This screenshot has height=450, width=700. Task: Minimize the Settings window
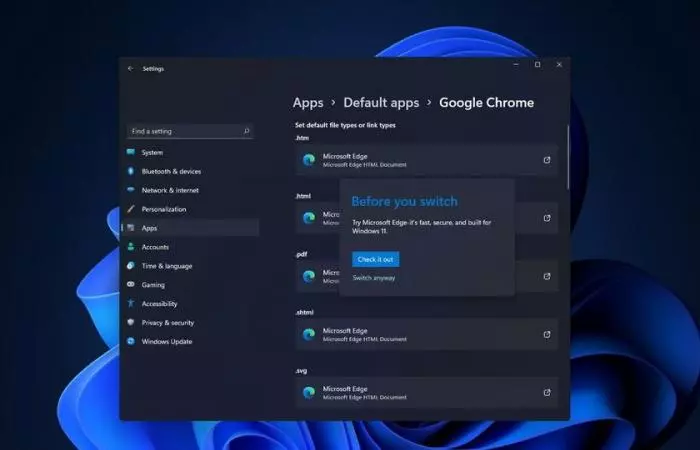[x=516, y=65]
